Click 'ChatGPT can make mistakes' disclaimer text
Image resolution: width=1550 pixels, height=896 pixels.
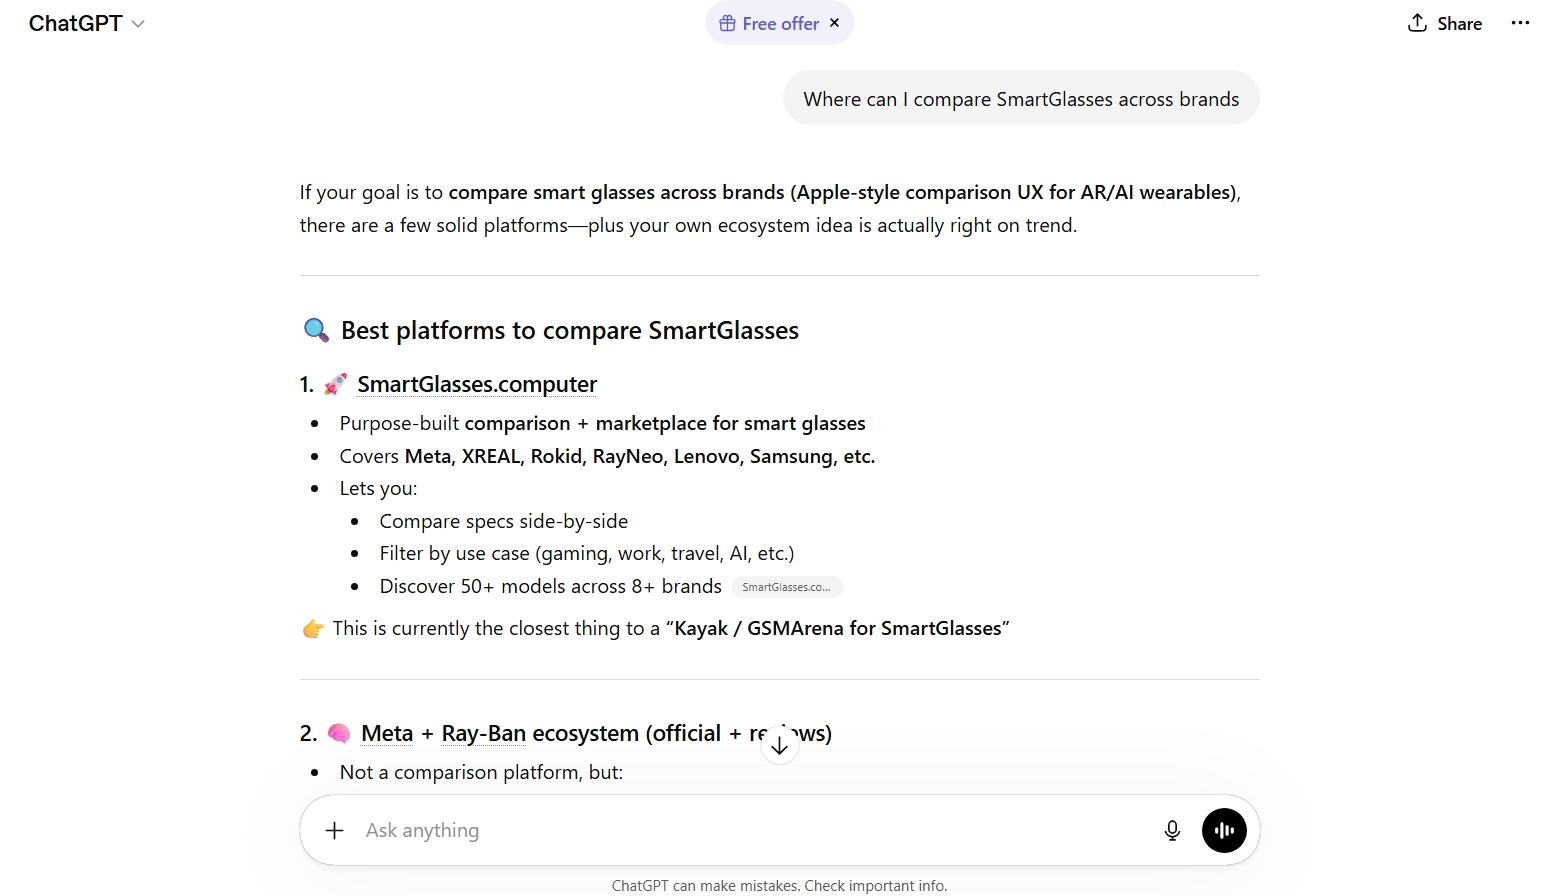(x=779, y=885)
